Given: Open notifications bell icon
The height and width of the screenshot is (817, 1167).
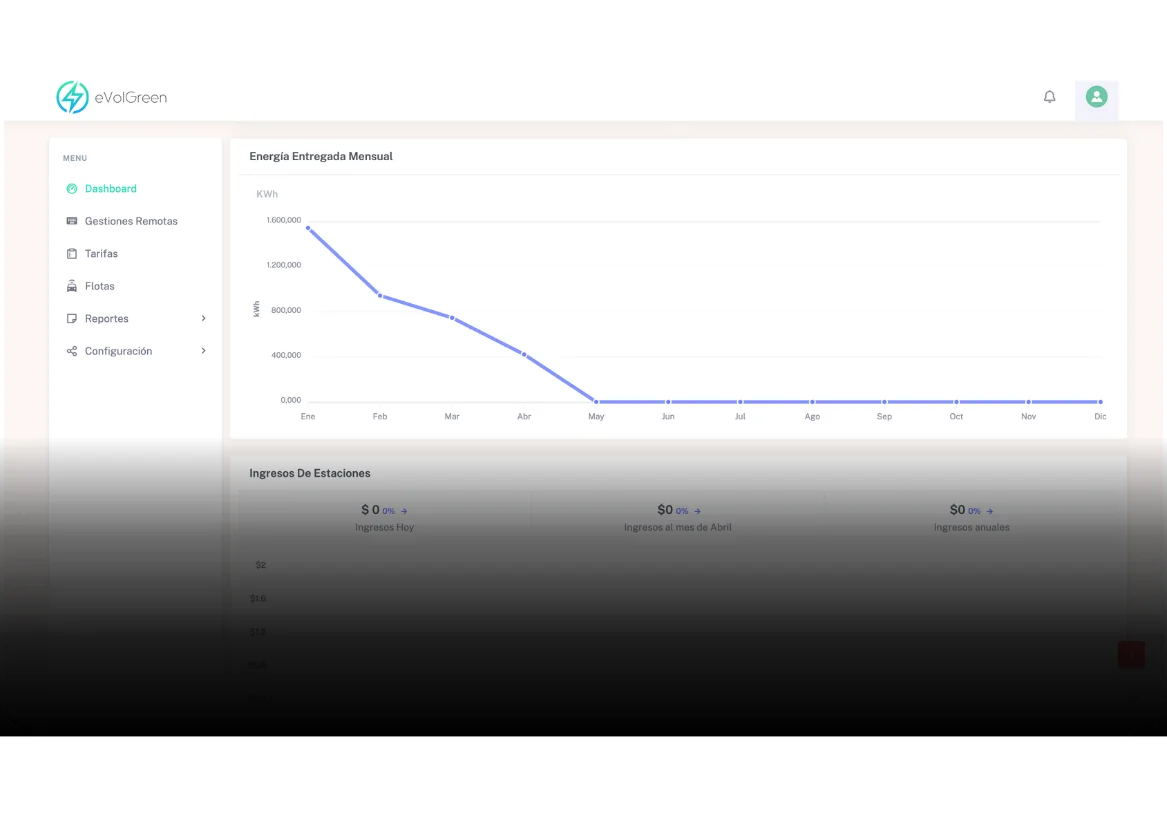Looking at the screenshot, I should point(1049,97).
